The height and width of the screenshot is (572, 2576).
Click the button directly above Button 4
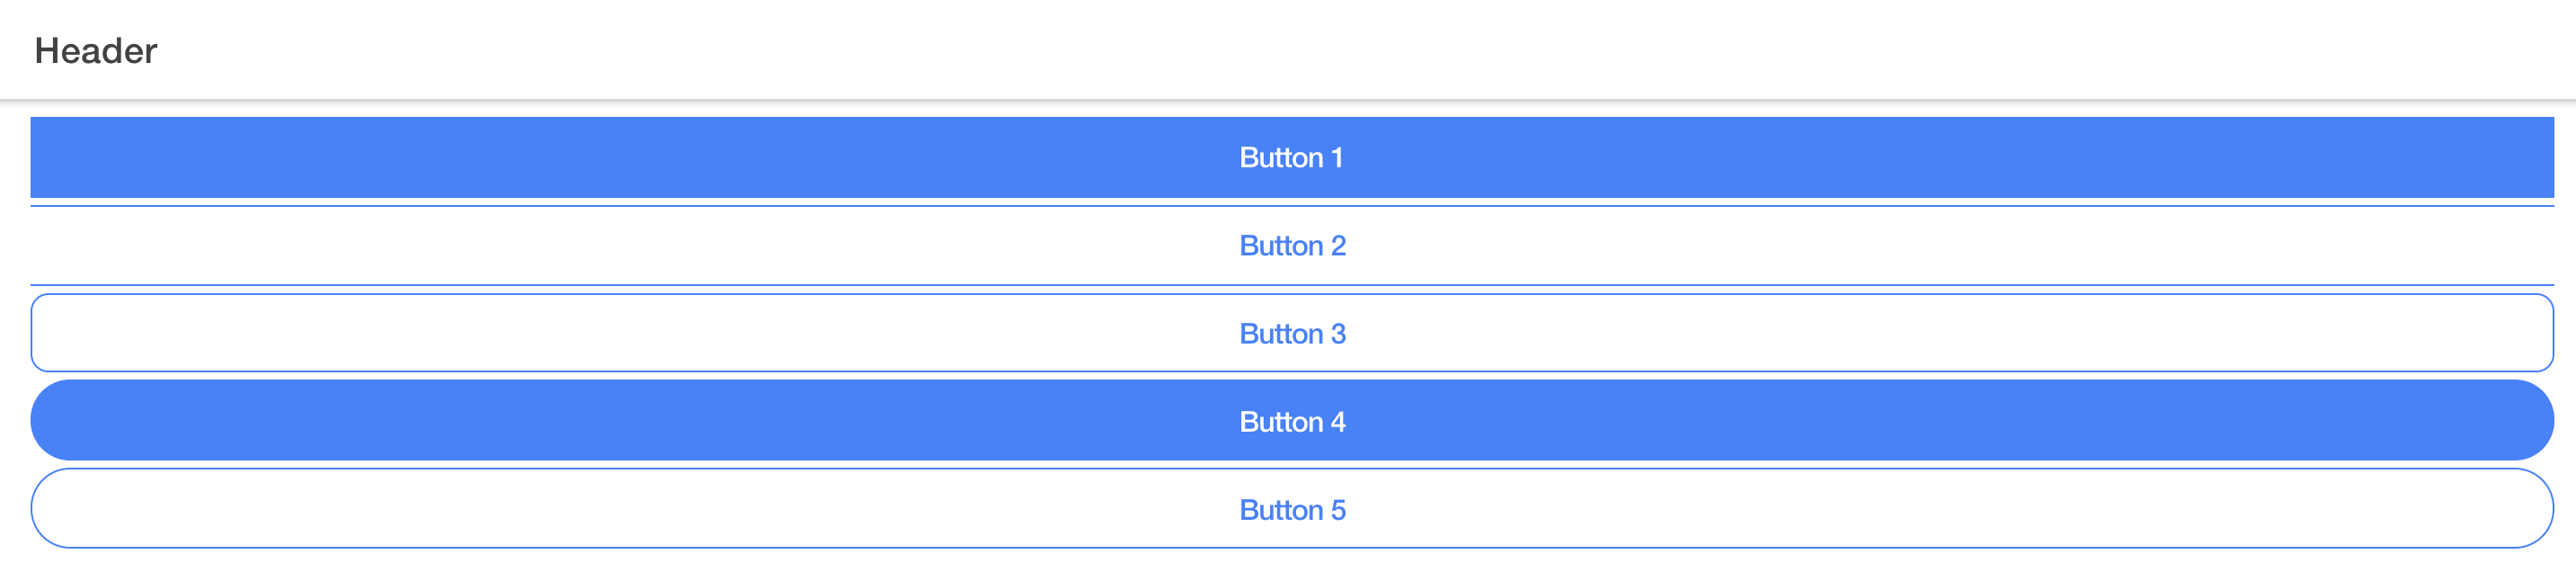coord(1288,333)
